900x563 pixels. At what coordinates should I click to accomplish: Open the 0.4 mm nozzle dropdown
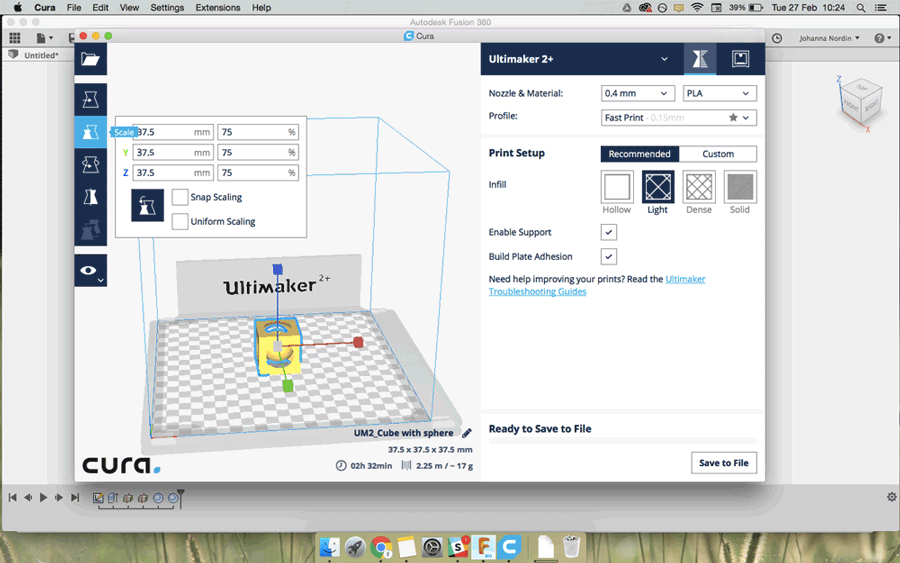637,93
